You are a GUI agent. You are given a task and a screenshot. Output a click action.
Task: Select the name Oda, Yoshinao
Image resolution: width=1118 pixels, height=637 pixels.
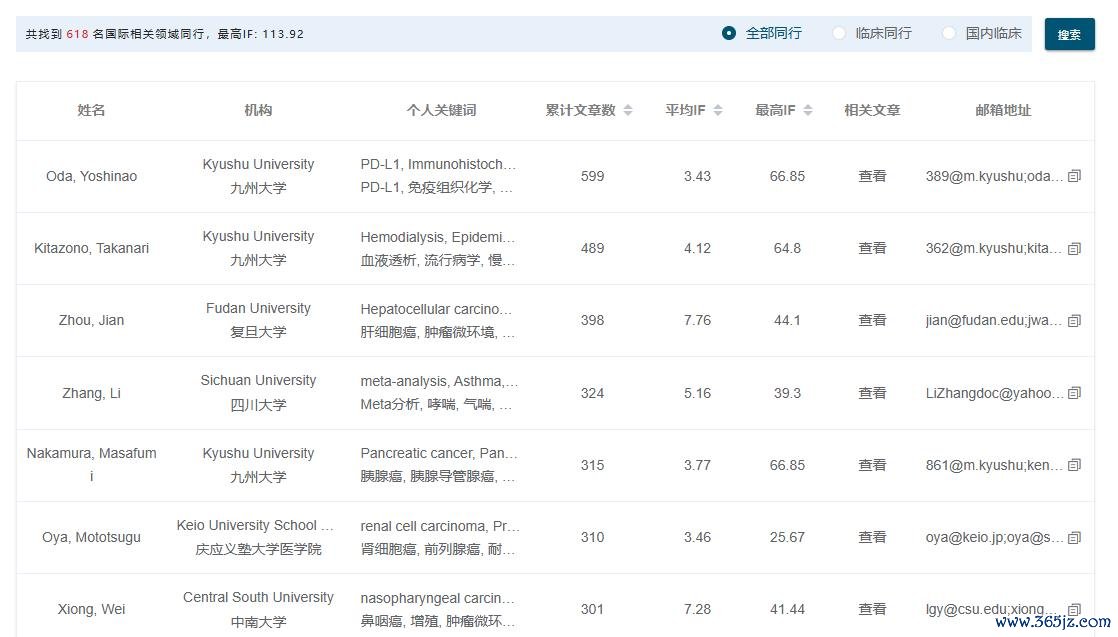point(91,176)
